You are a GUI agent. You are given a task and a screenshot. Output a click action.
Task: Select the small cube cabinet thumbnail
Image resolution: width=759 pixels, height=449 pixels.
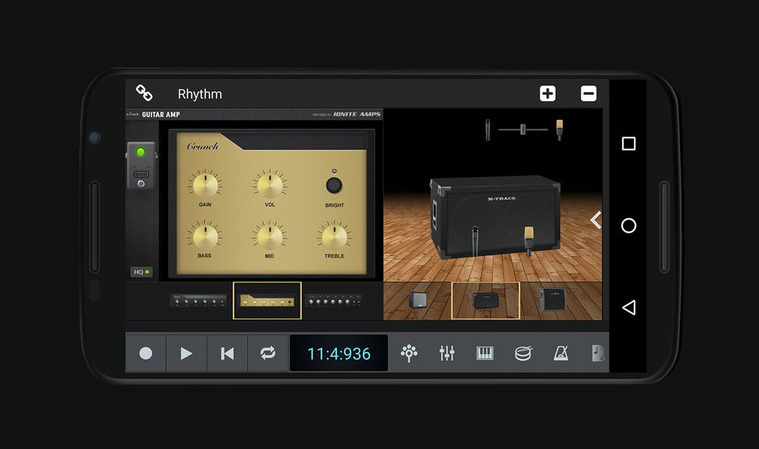tap(418, 300)
